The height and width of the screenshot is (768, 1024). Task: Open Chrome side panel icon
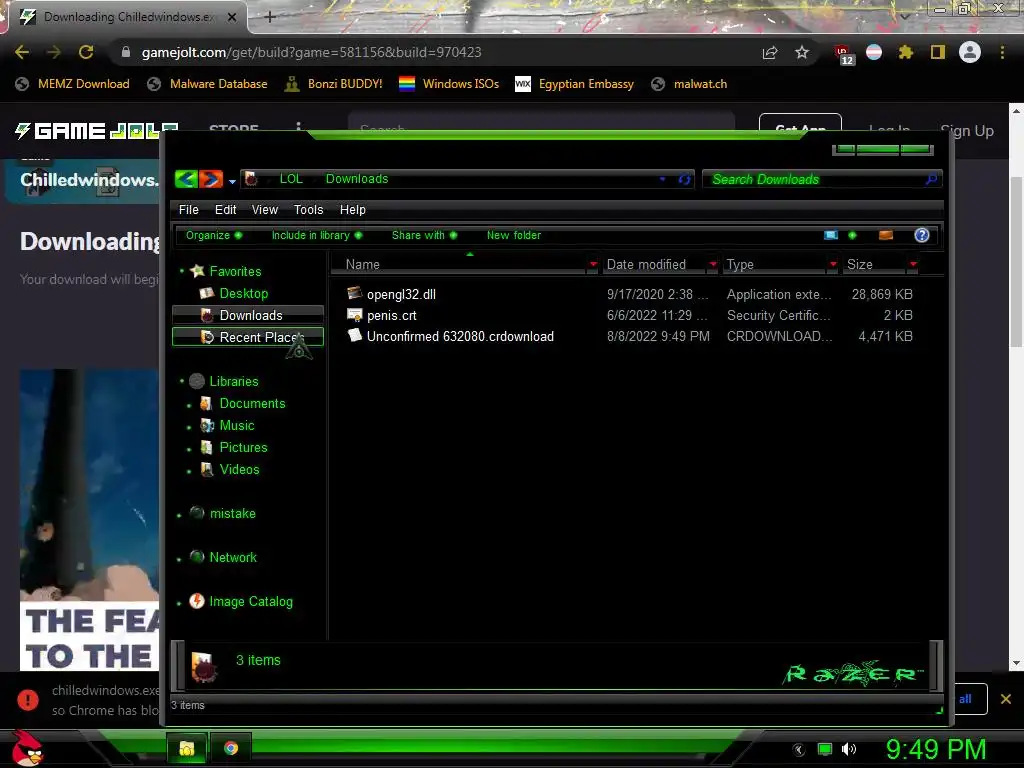(x=938, y=52)
